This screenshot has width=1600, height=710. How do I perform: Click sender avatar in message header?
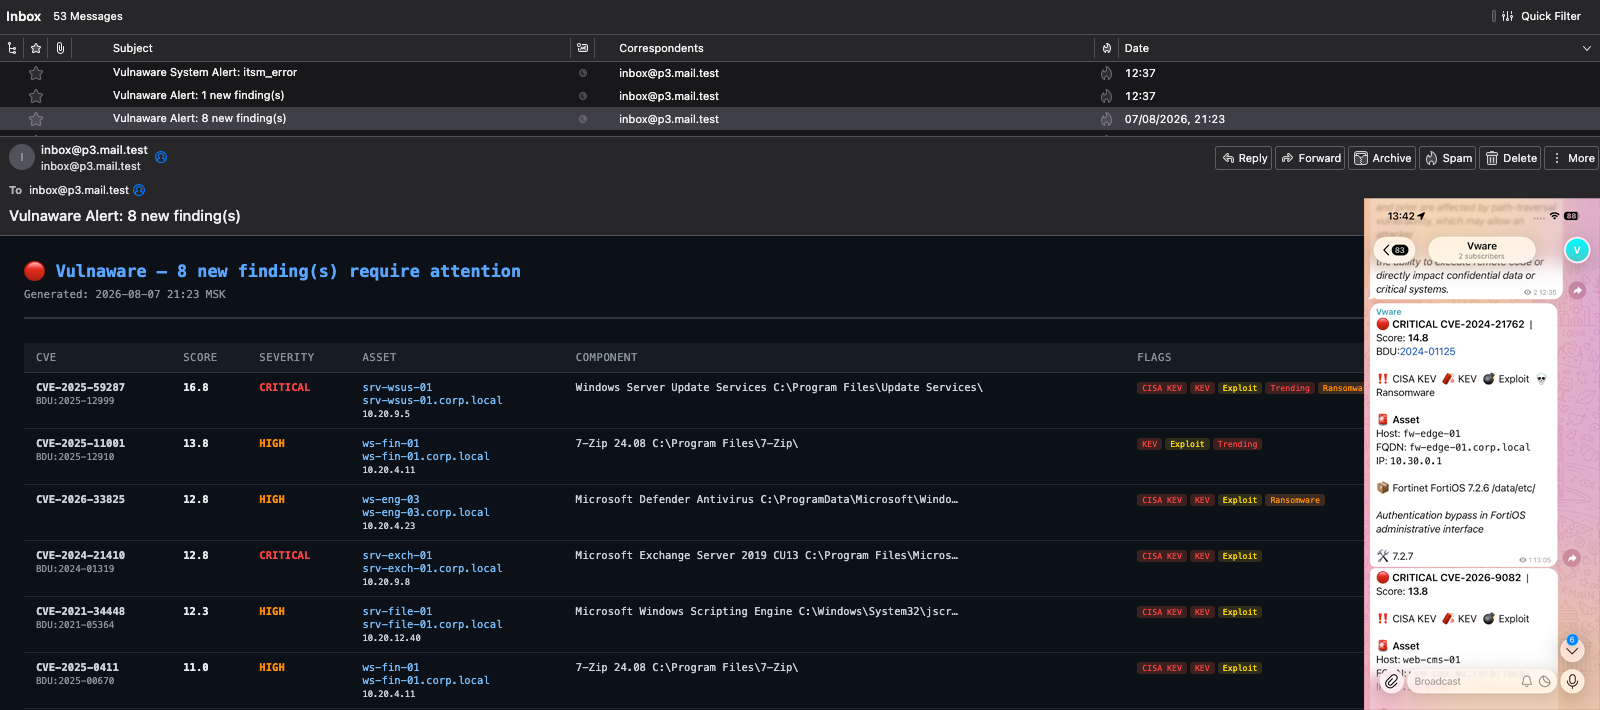tap(22, 158)
